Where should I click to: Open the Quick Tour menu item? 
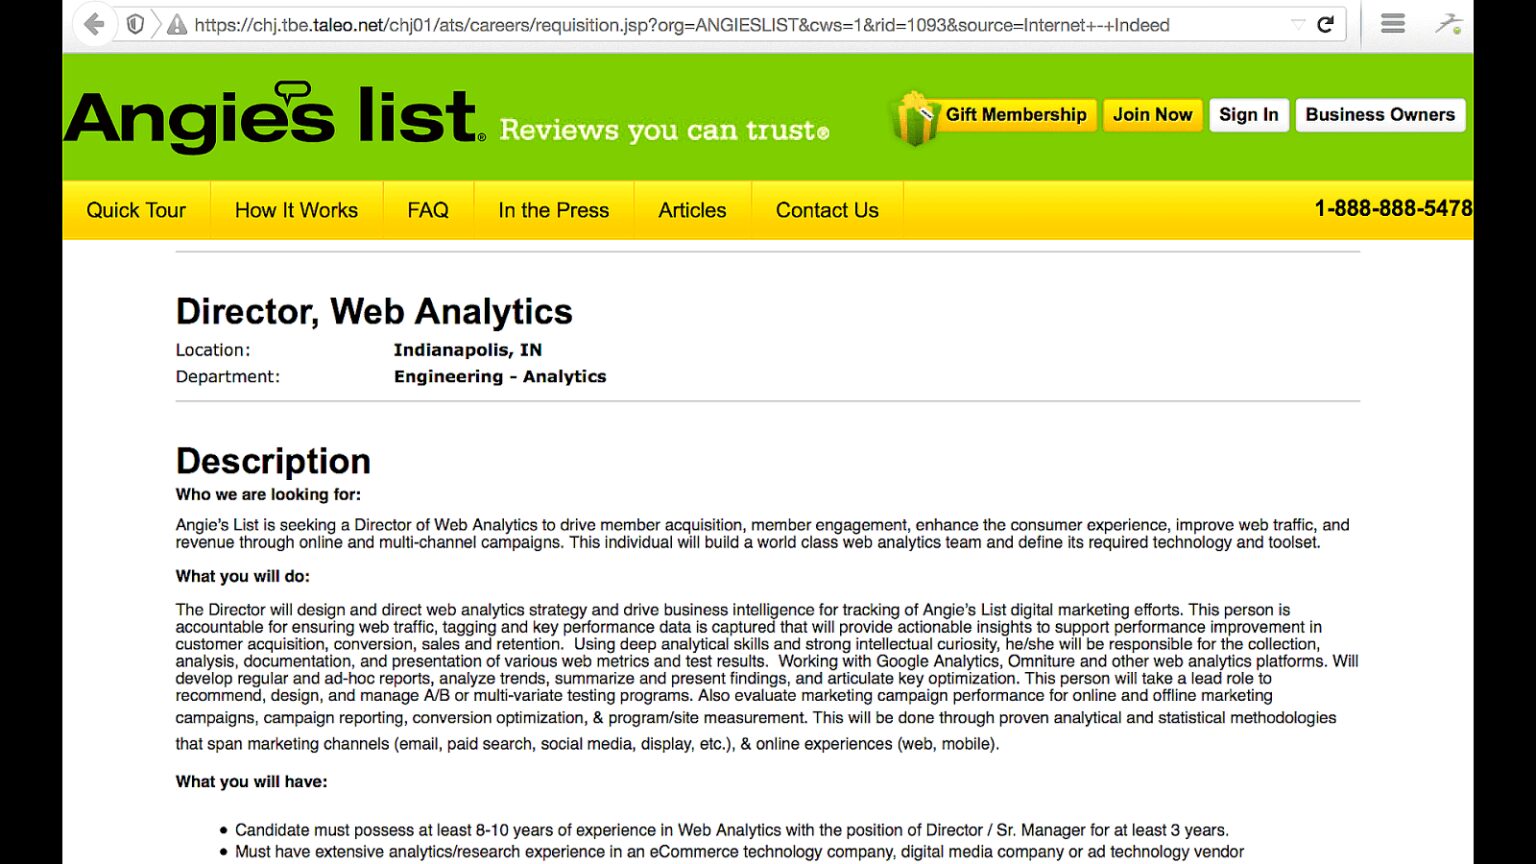pyautogui.click(x=136, y=210)
